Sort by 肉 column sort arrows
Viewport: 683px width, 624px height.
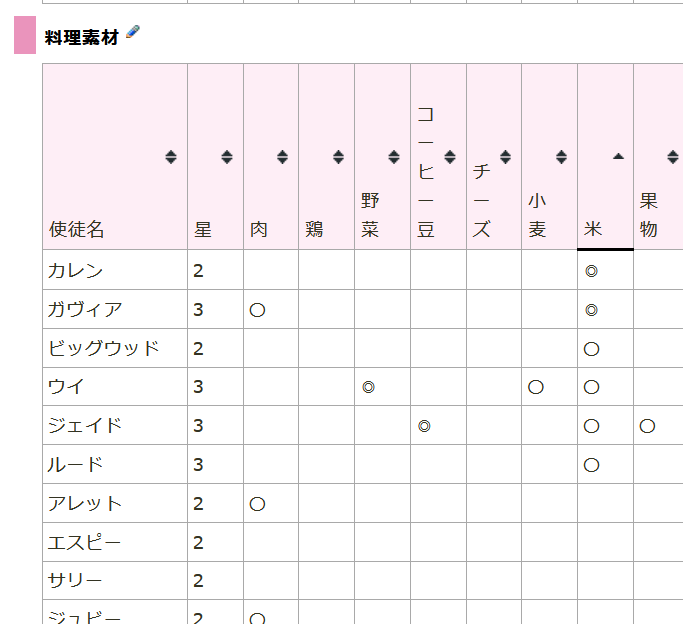pos(282,157)
